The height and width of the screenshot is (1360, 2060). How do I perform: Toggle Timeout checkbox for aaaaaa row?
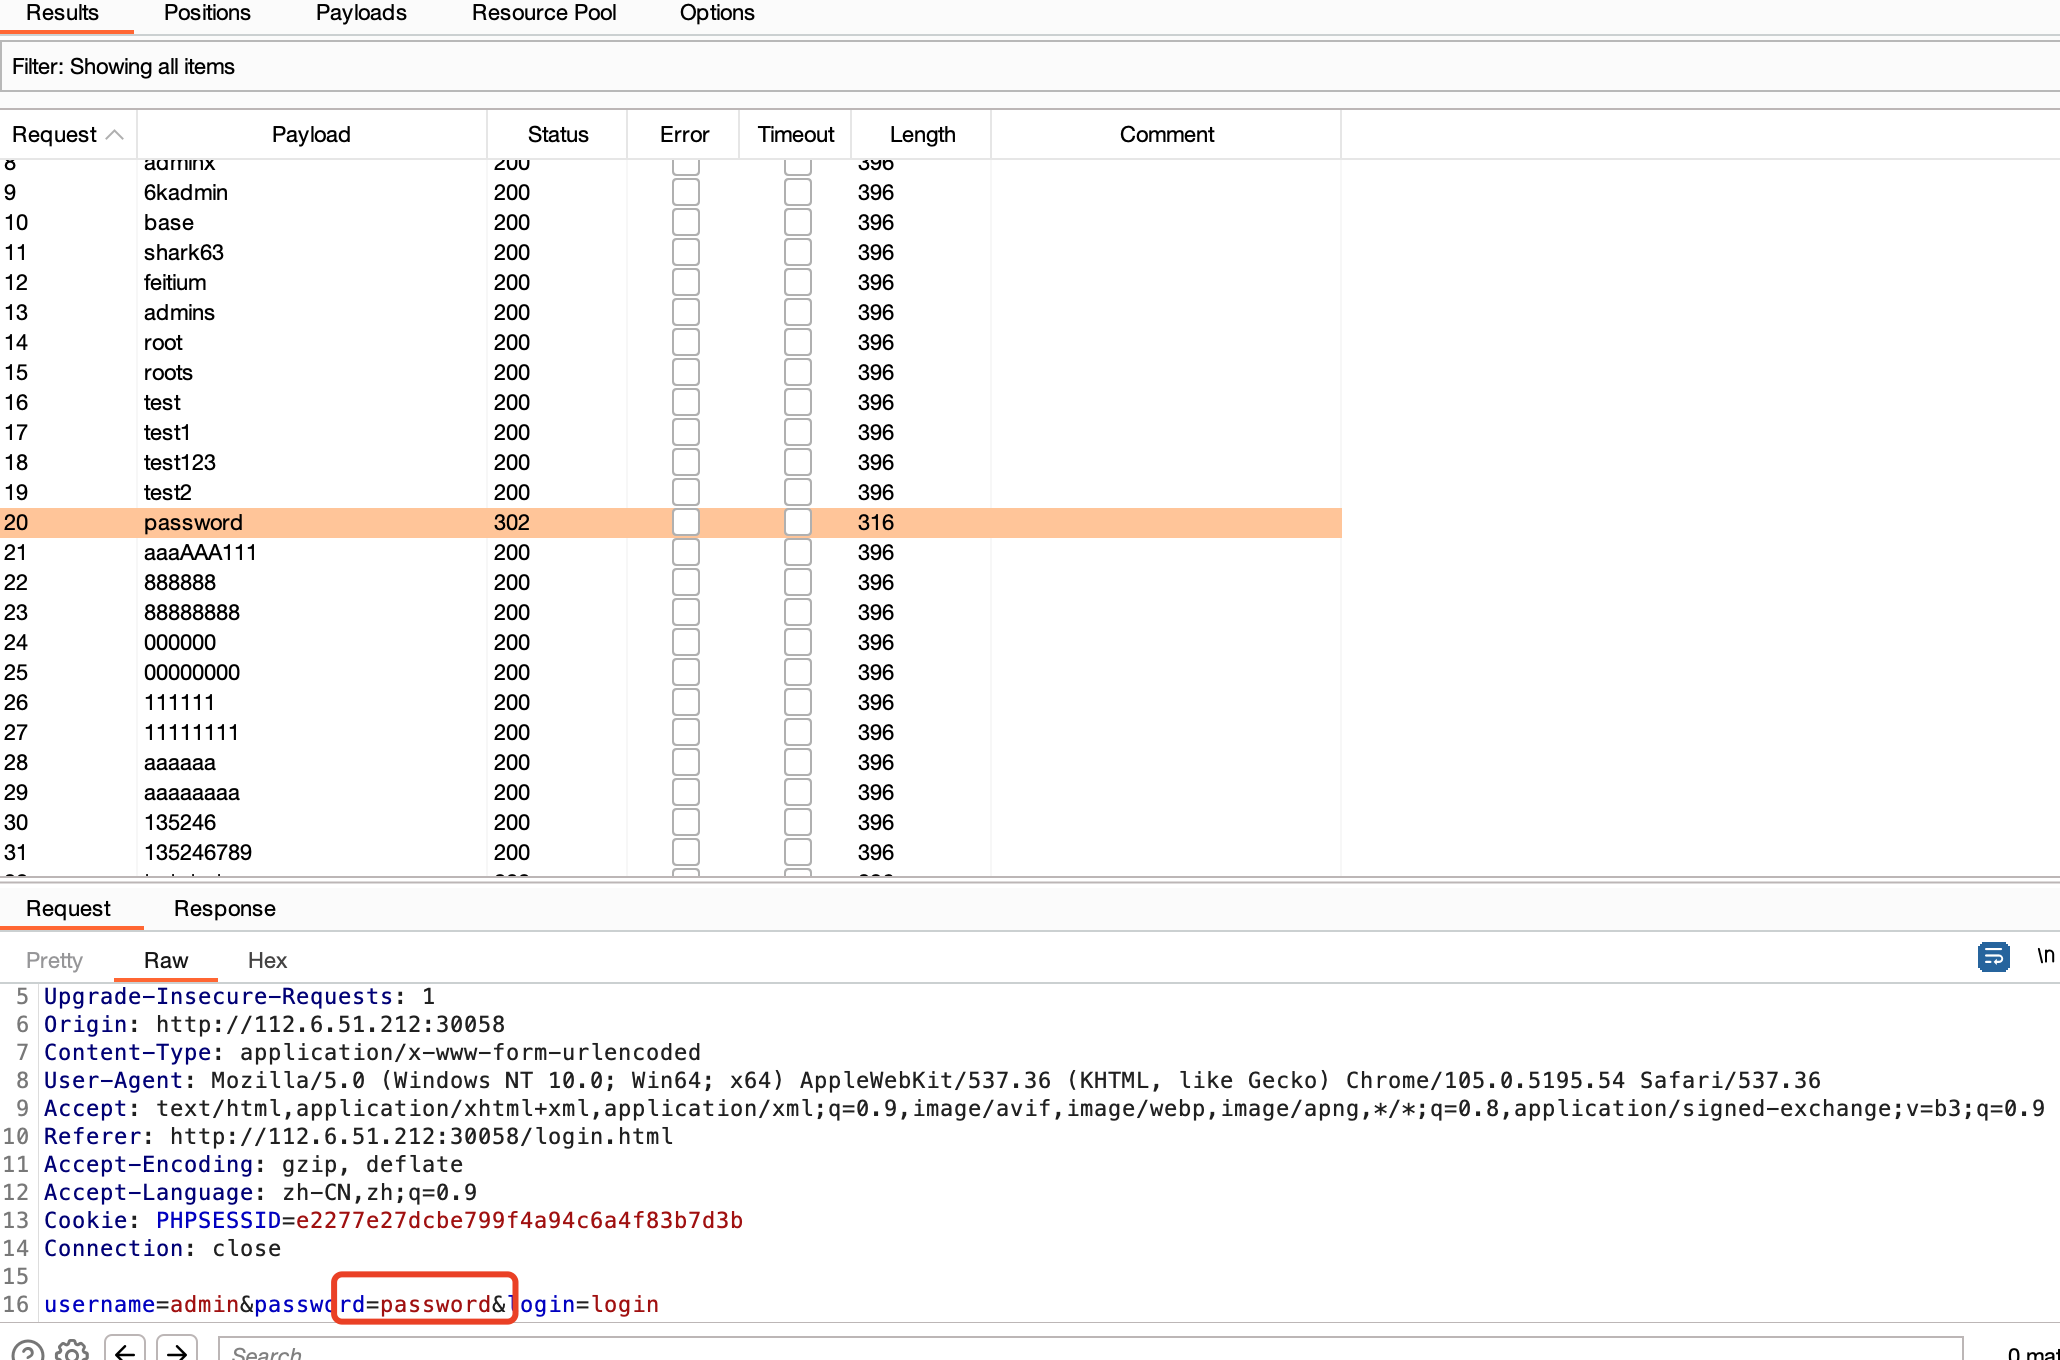click(x=798, y=762)
